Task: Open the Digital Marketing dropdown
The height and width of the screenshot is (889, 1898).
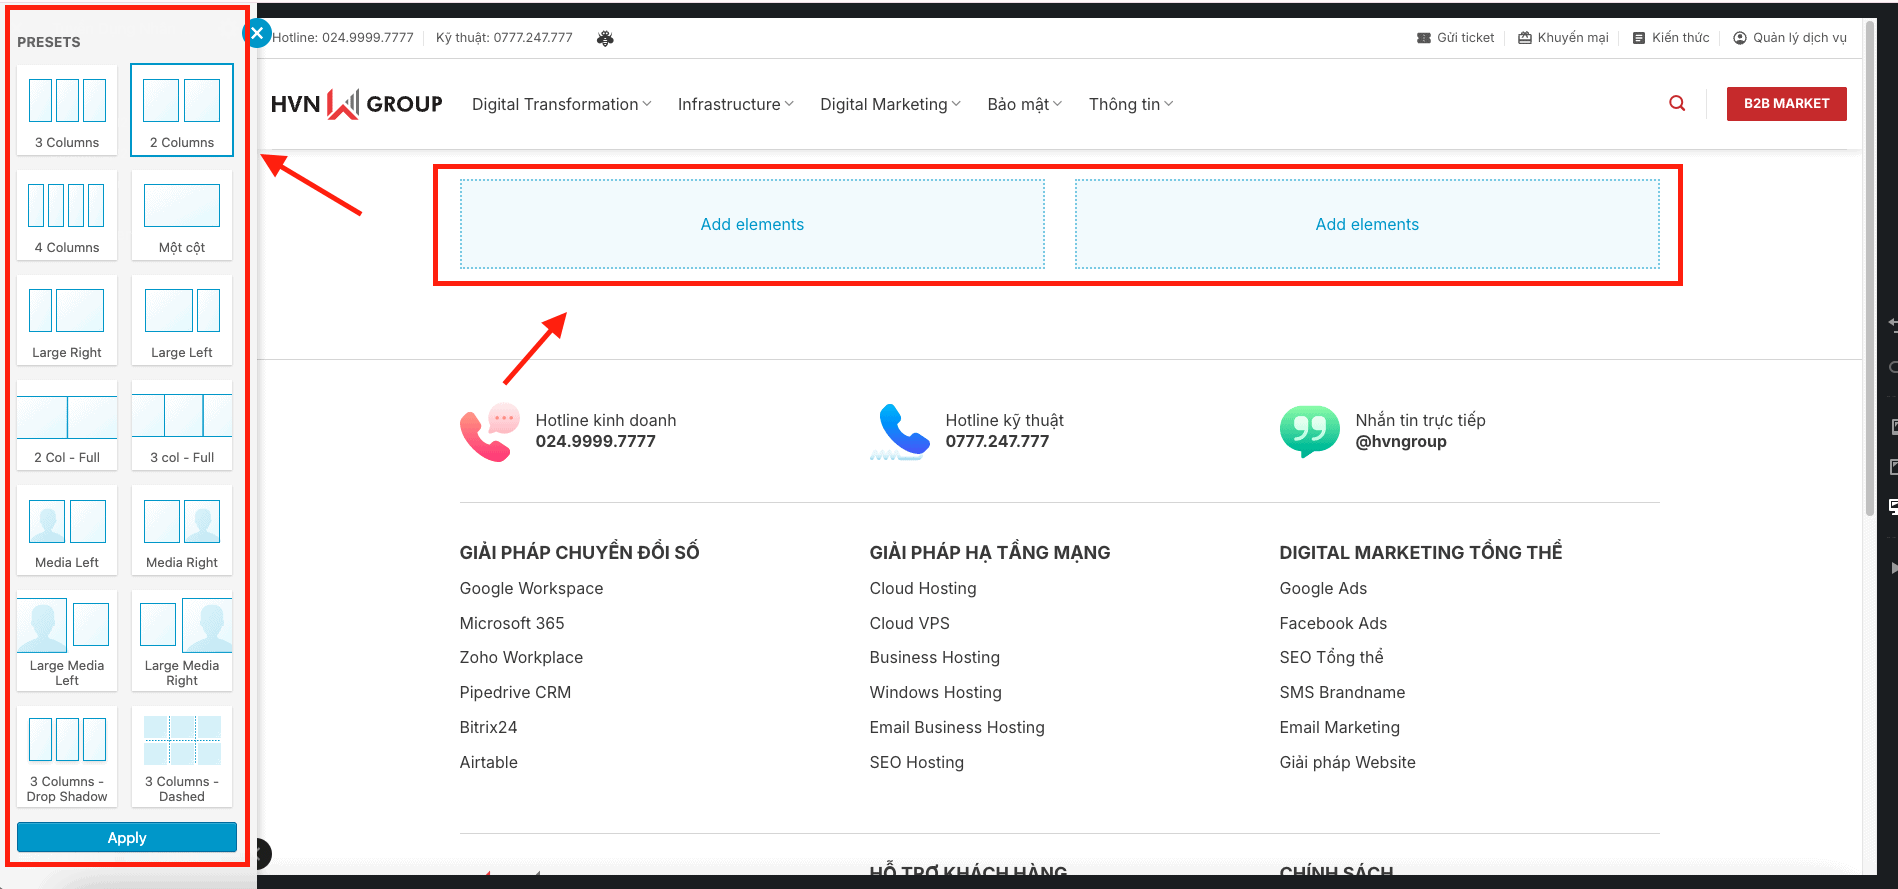Action: 890,104
